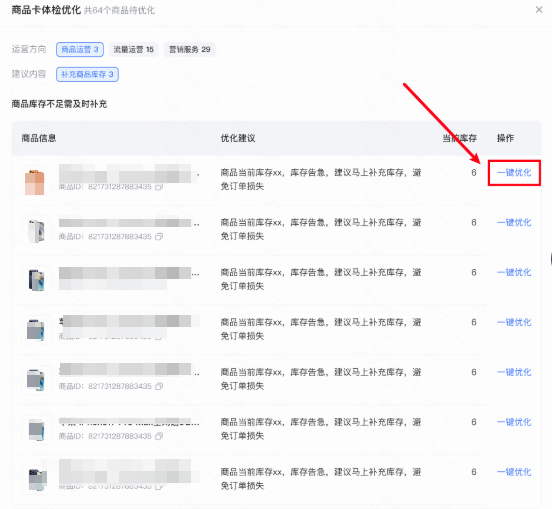
Task: Click 一键优化 for the orange package product
Action: point(514,172)
